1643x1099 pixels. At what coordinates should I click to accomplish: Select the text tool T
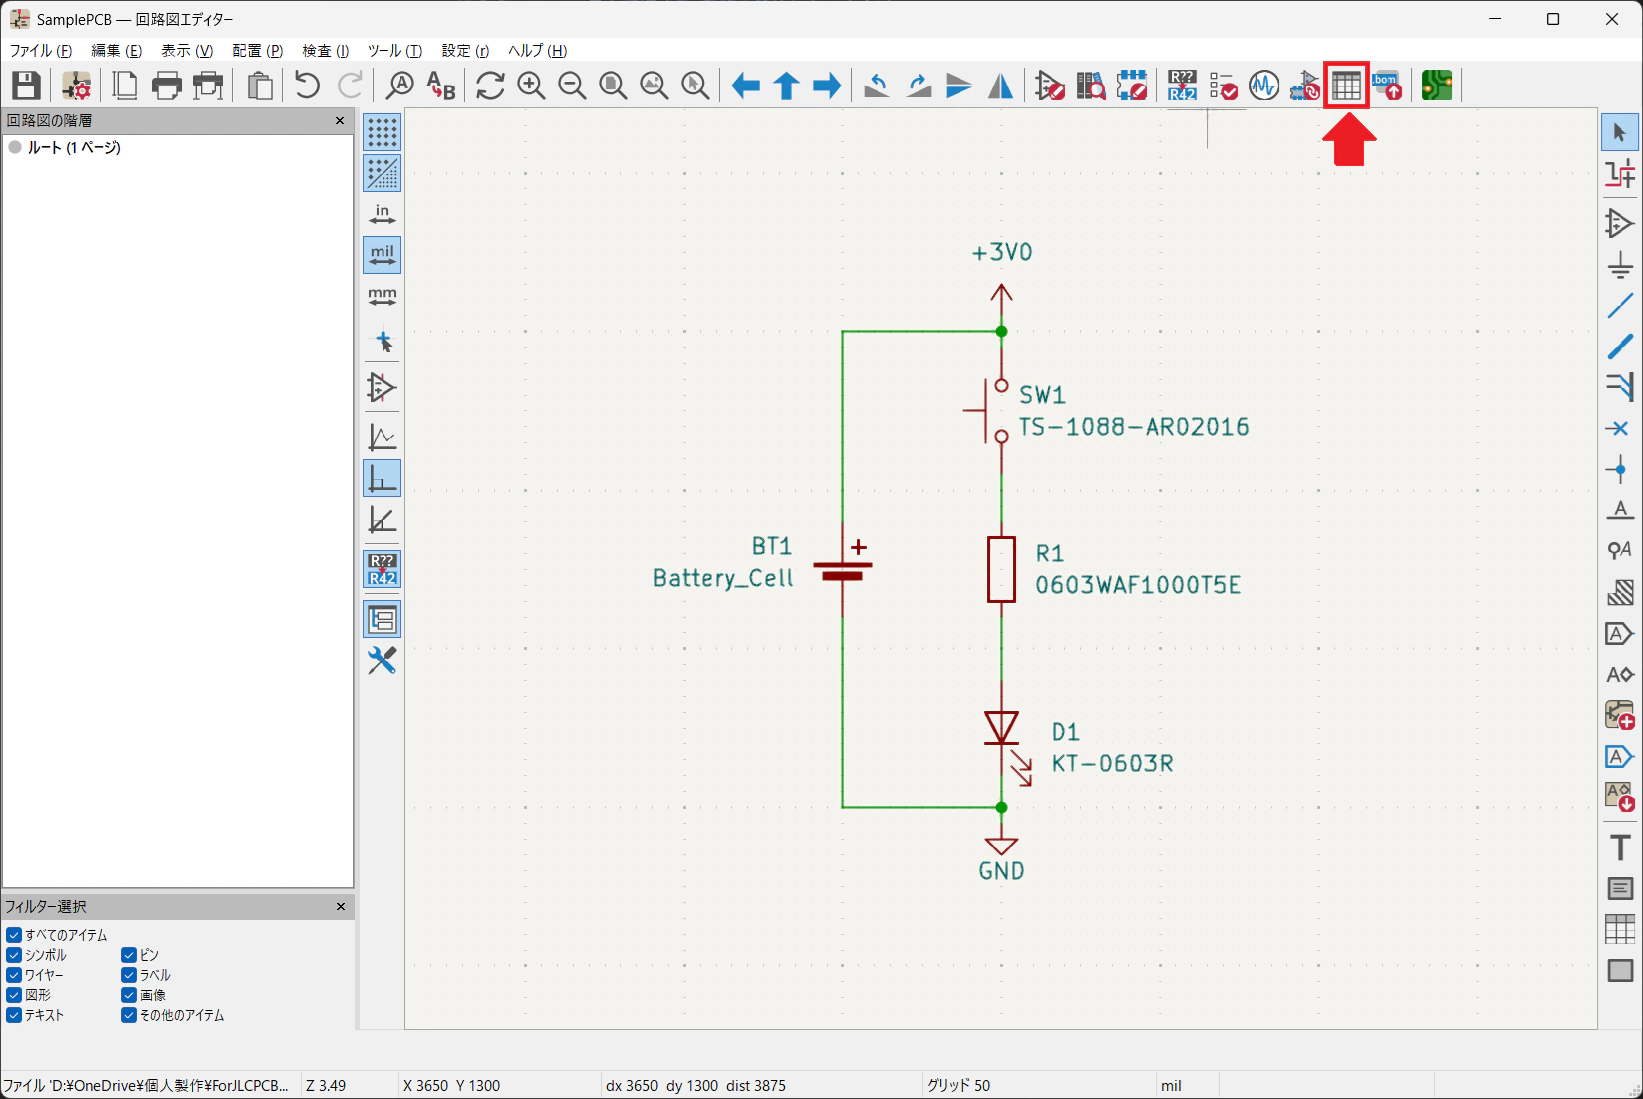[x=1620, y=847]
